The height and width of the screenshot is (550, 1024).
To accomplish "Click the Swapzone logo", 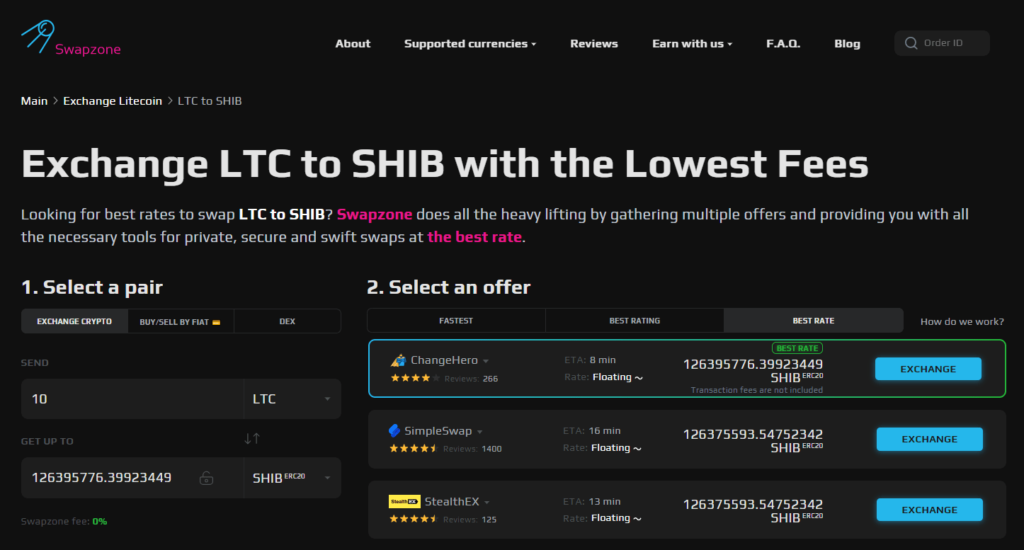I will coord(70,40).
